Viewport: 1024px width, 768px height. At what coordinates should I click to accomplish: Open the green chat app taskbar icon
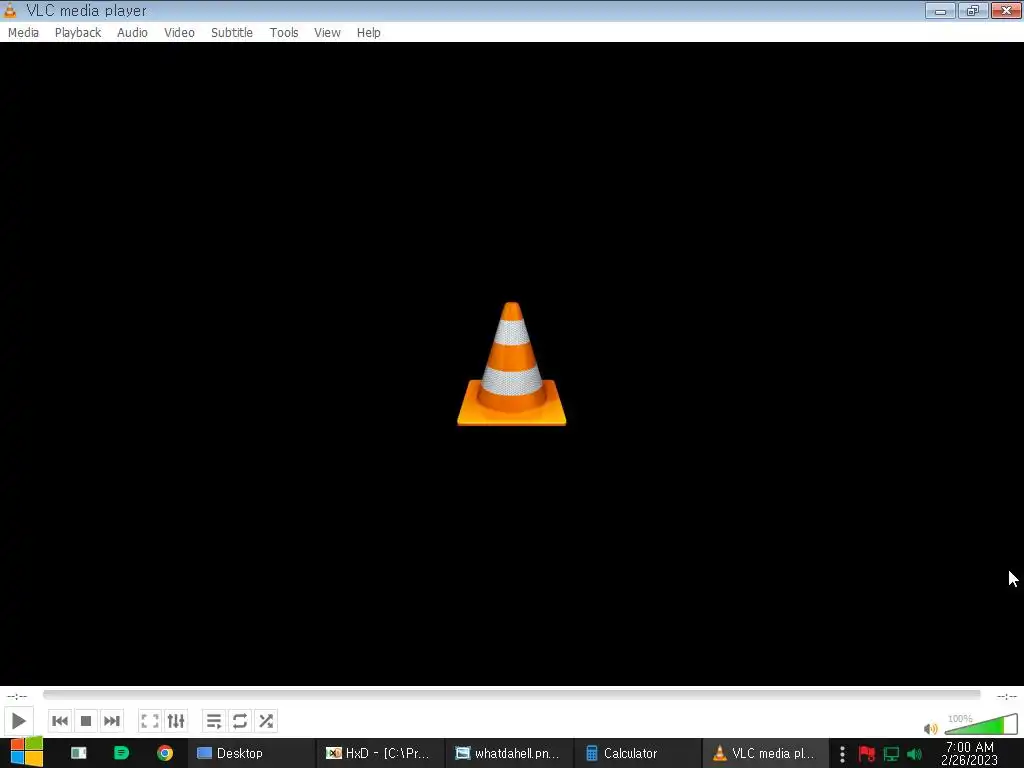[x=121, y=753]
